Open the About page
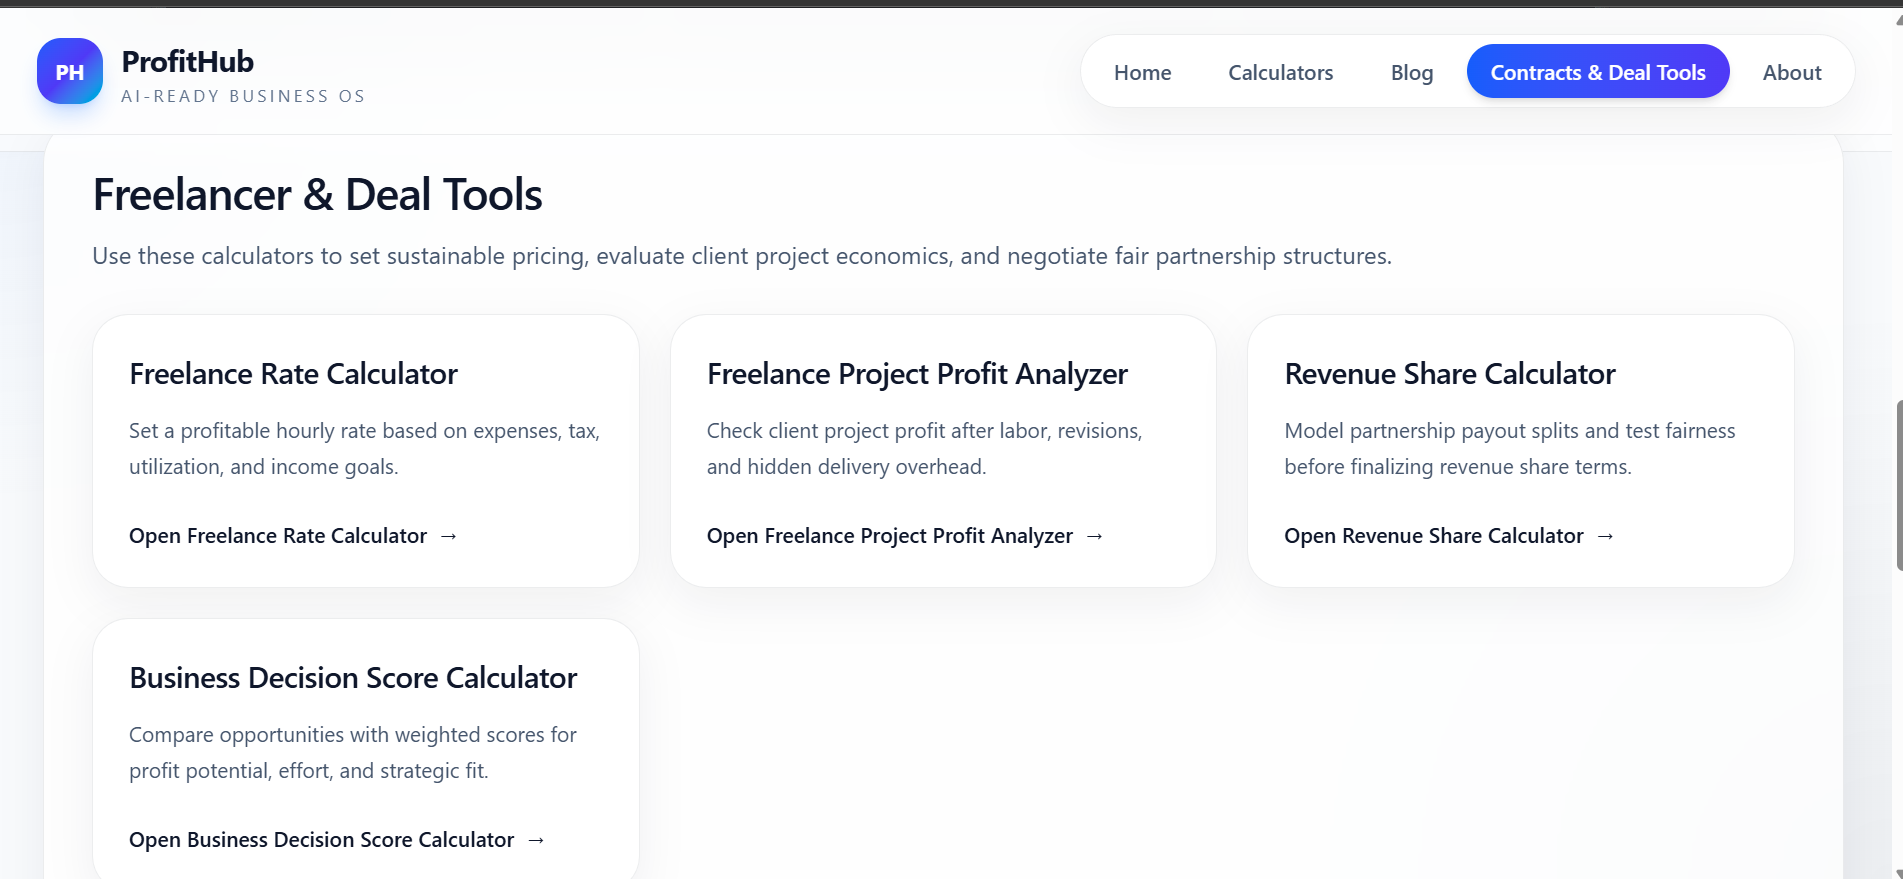The image size is (1903, 879). click(x=1791, y=72)
